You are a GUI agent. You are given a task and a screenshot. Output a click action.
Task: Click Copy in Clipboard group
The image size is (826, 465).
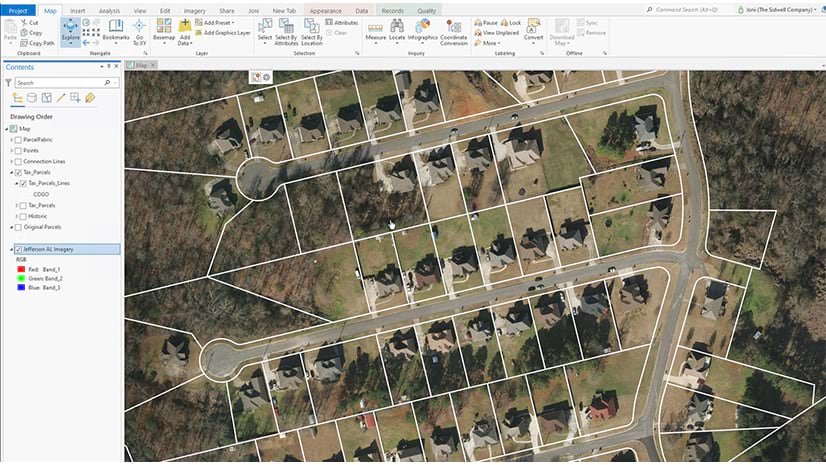coord(31,33)
